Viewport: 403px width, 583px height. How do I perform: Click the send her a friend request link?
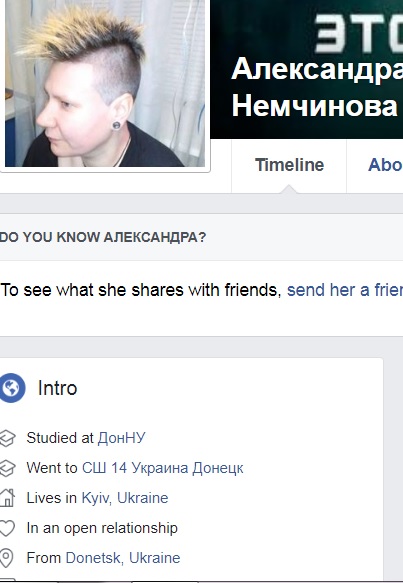(345, 290)
